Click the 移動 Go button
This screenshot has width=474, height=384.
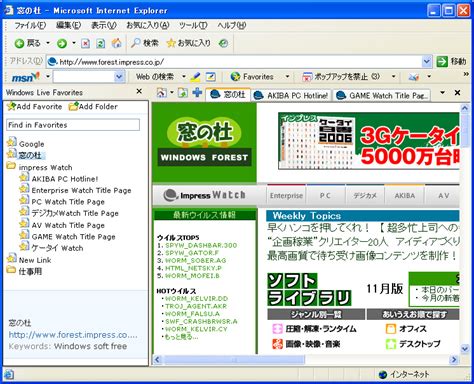pyautogui.click(x=451, y=61)
